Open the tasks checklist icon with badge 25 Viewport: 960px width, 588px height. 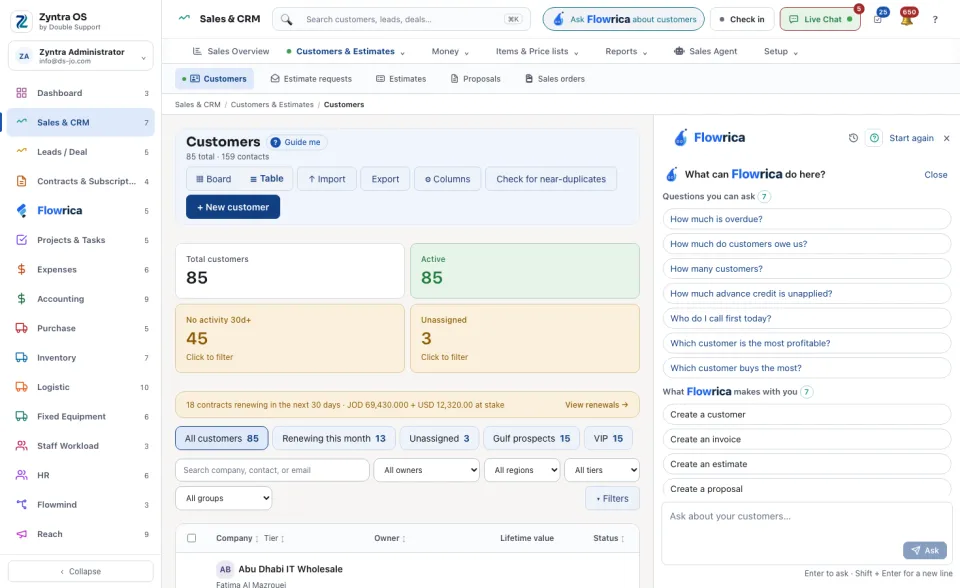pyautogui.click(x=878, y=19)
